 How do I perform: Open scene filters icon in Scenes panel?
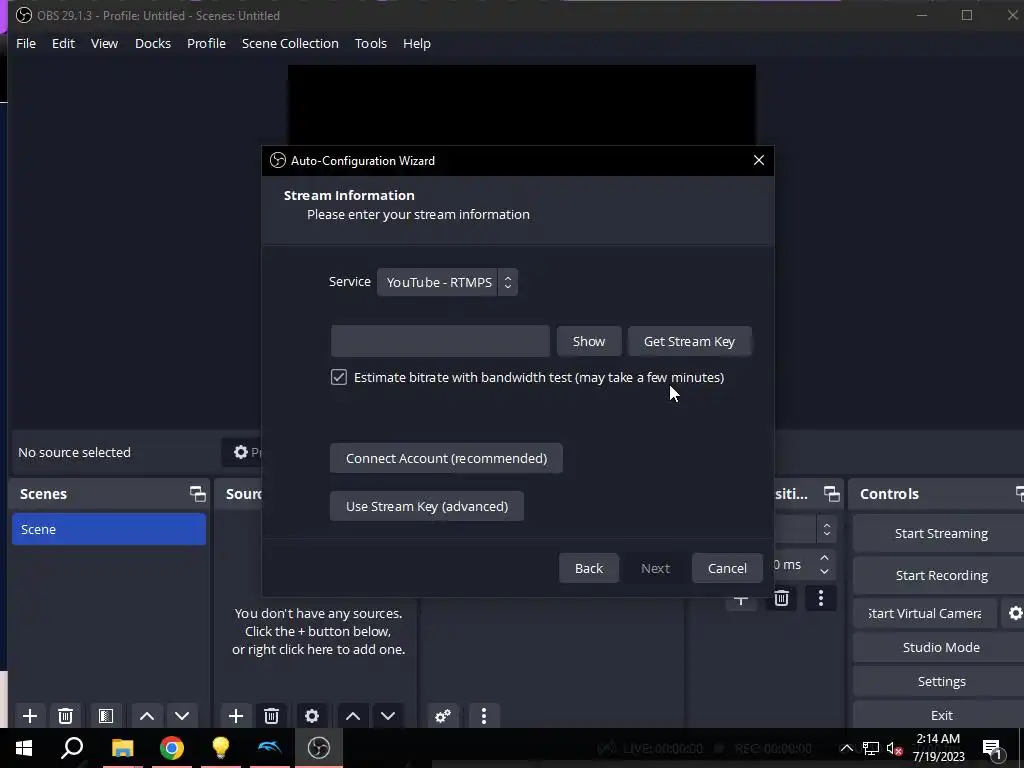(106, 716)
